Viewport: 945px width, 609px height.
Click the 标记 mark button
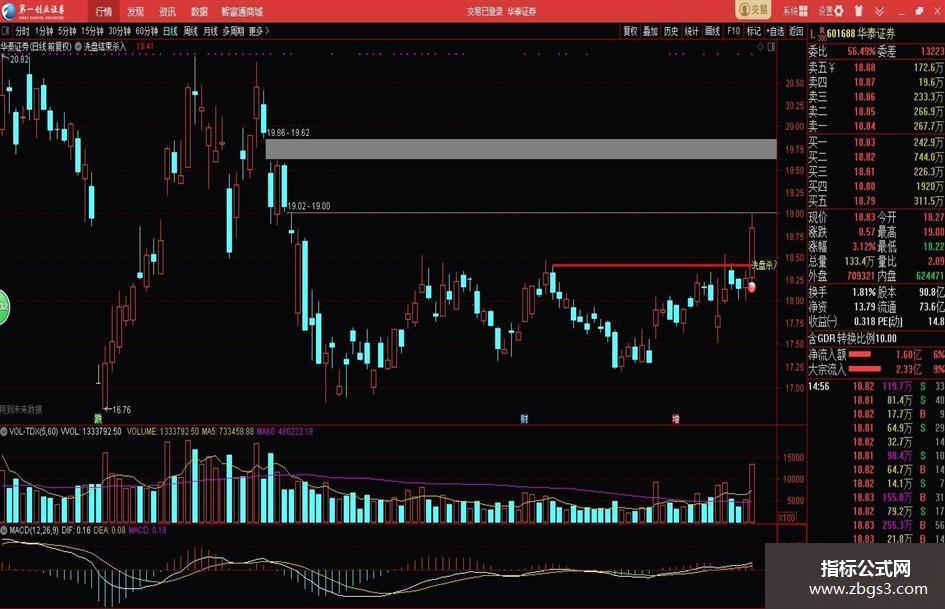point(754,31)
